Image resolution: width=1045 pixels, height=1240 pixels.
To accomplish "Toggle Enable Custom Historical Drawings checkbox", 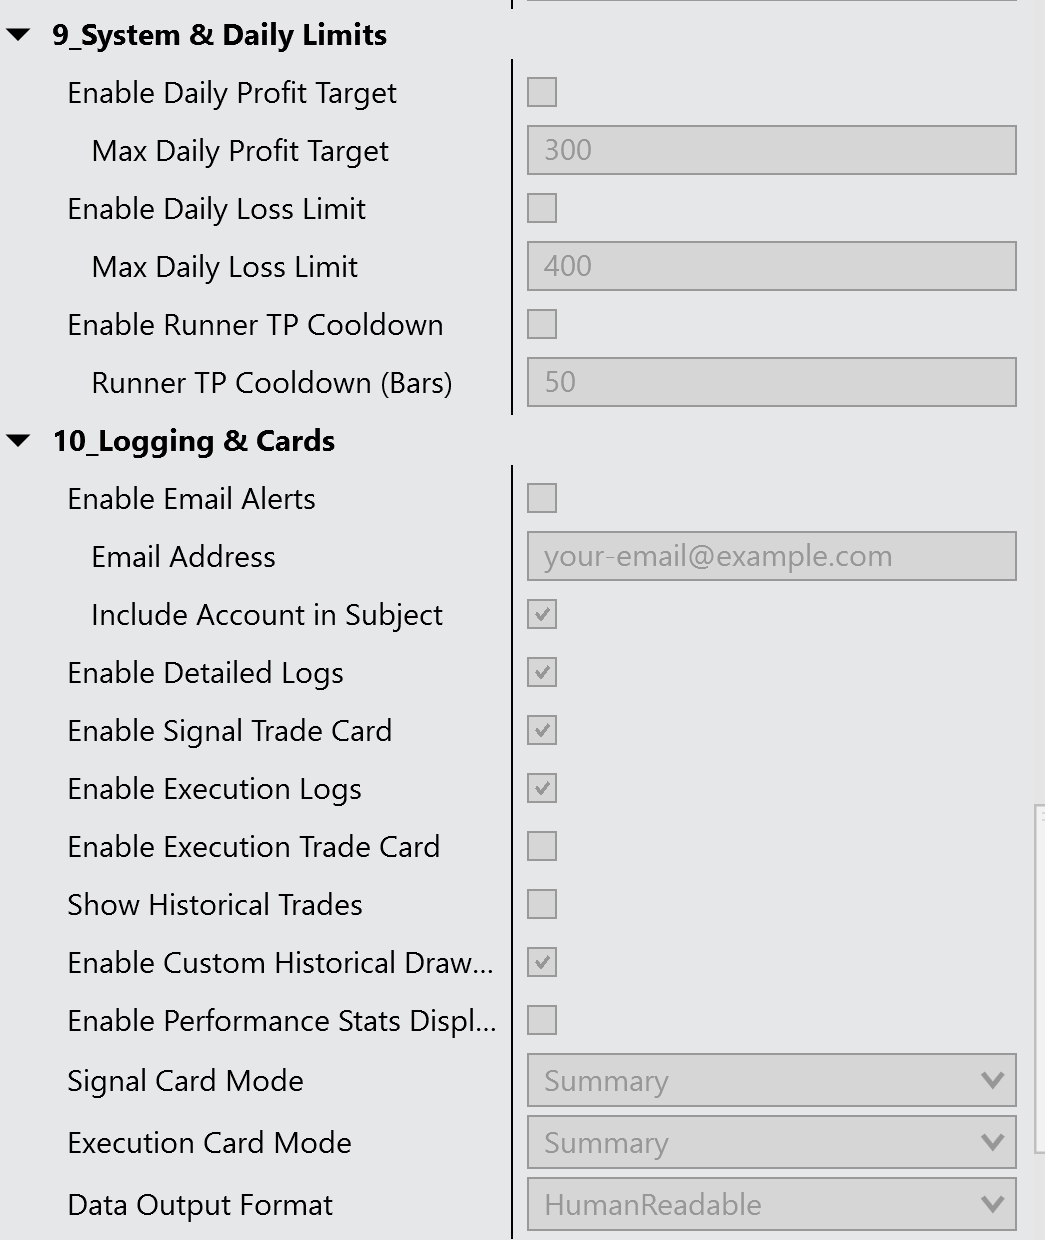I will click(x=542, y=963).
